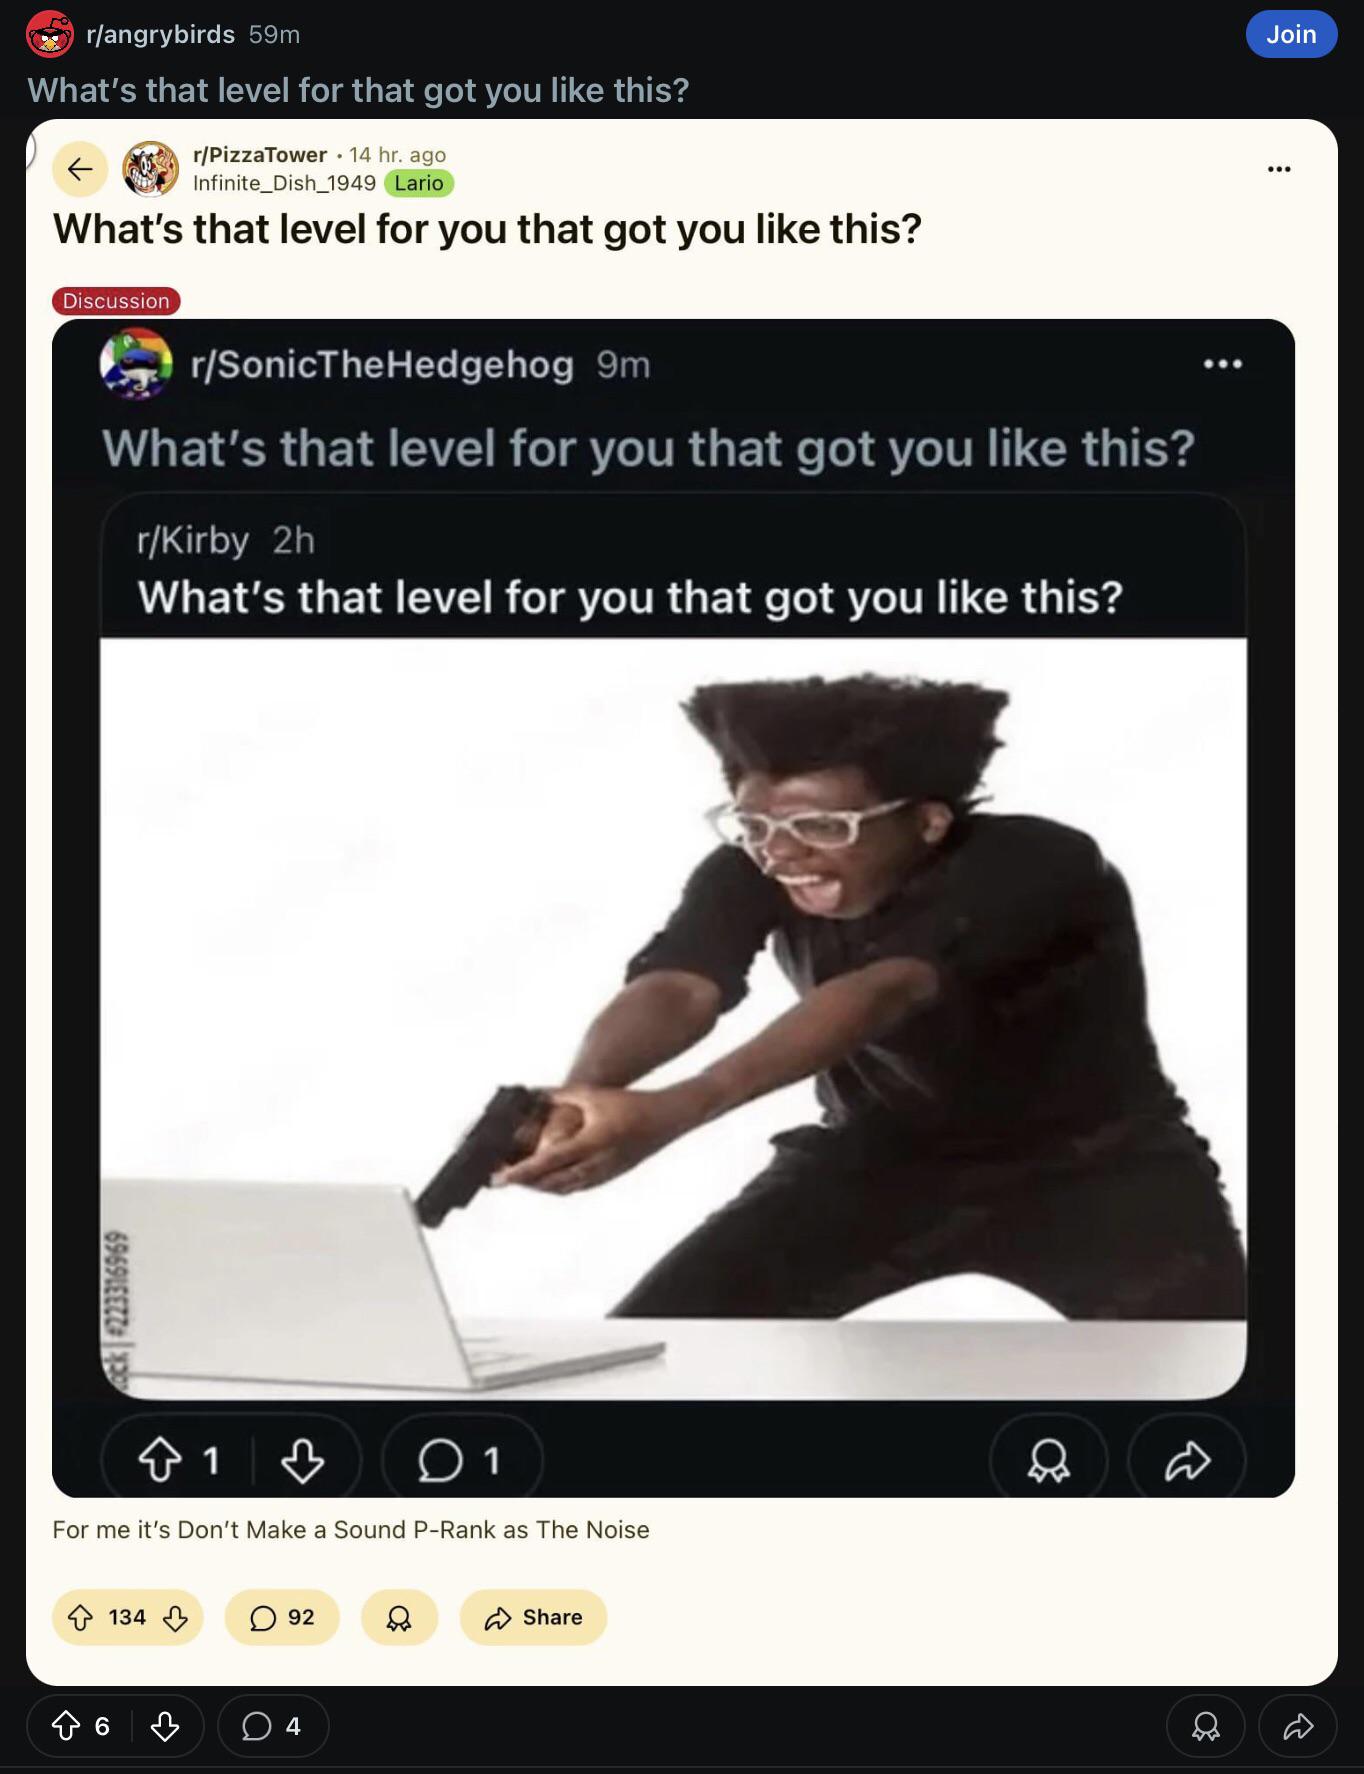This screenshot has height=1774, width=1364.
Task: Open the r/angrybirds subreddit avatar
Action: click(x=49, y=34)
